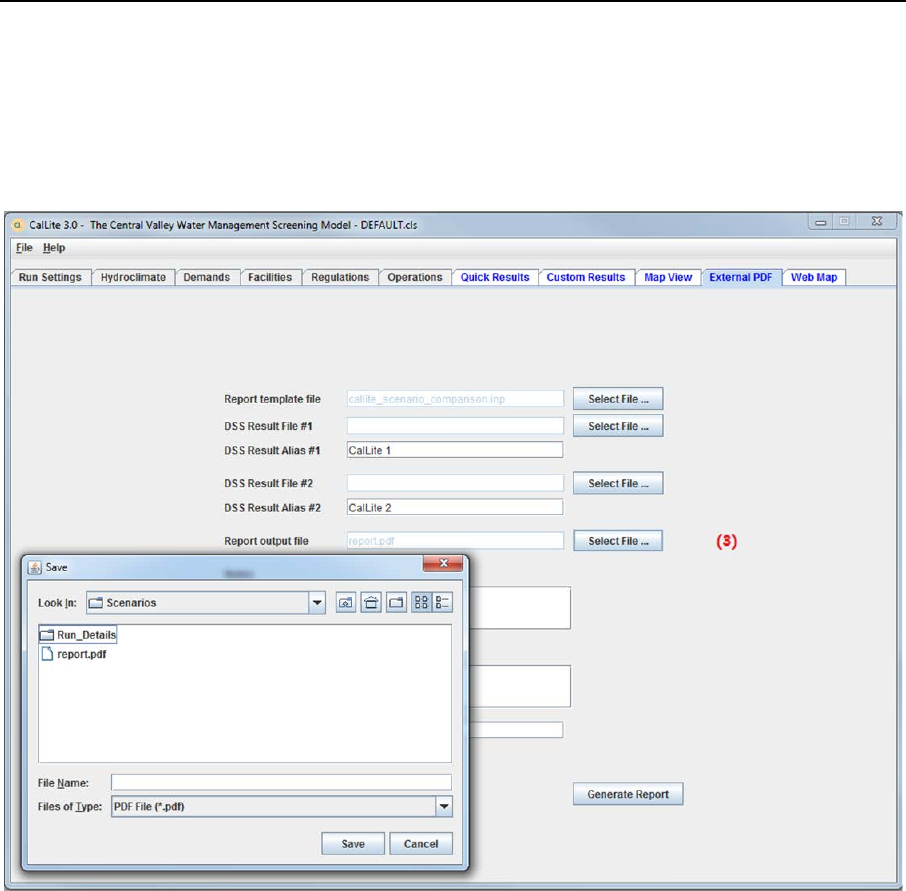Minimize the CalLite window
Viewport: 906px width, 891px height.
820,222
